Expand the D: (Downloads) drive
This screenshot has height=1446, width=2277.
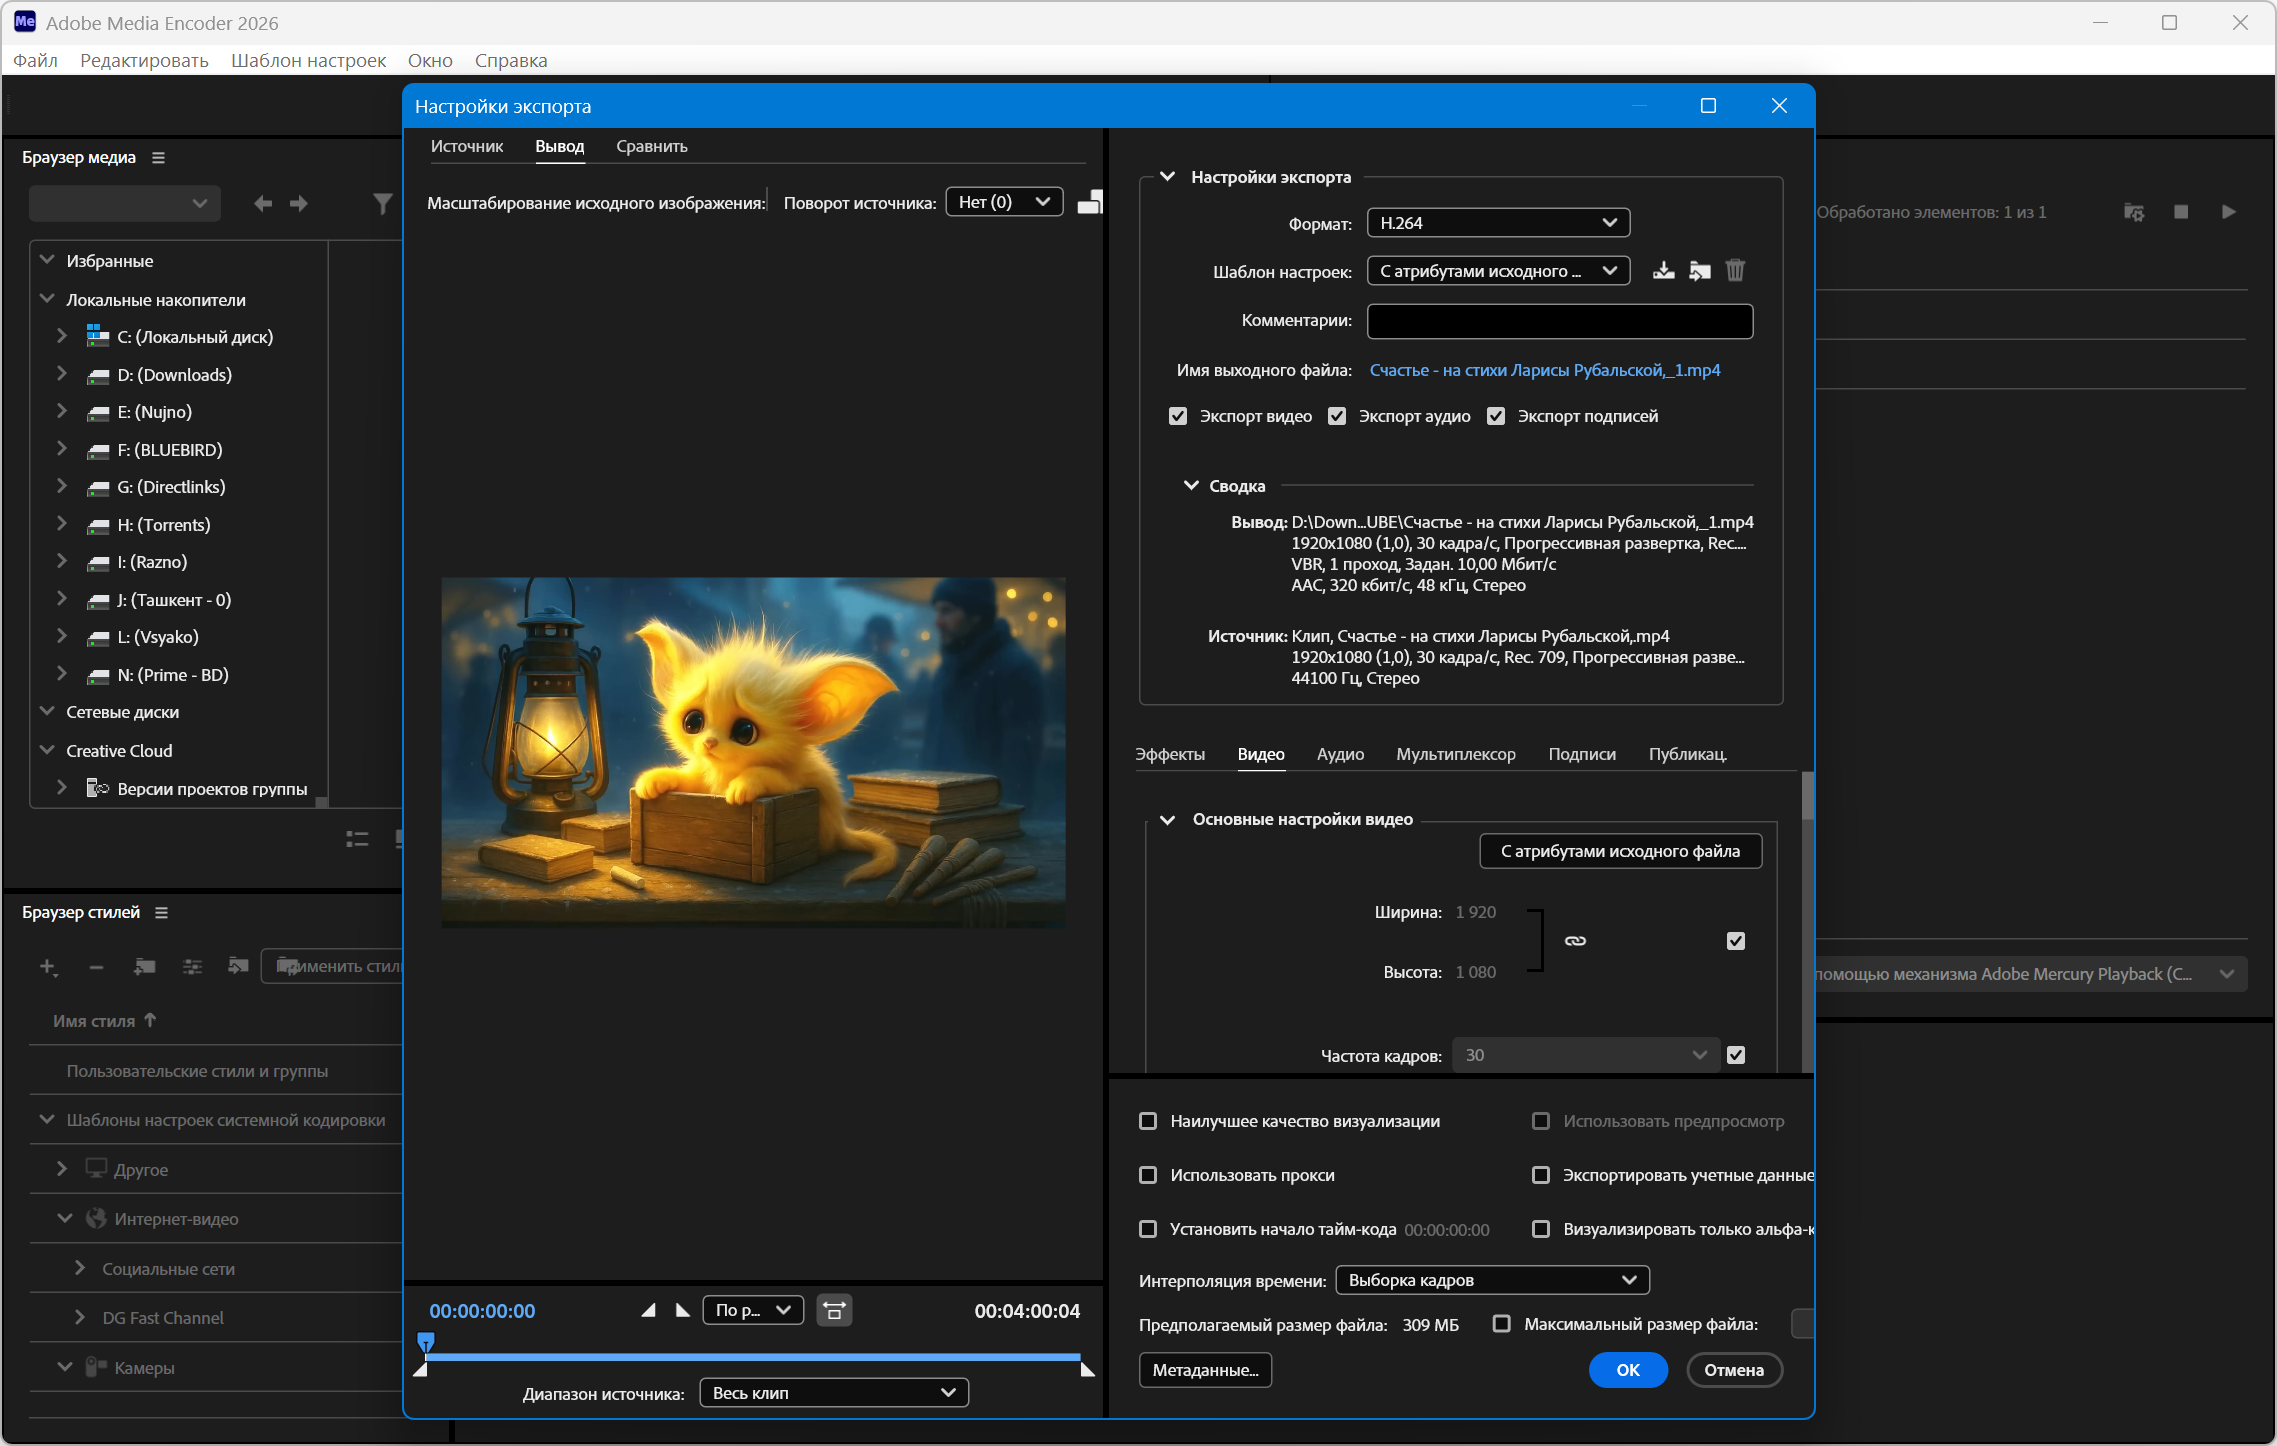click(x=62, y=374)
